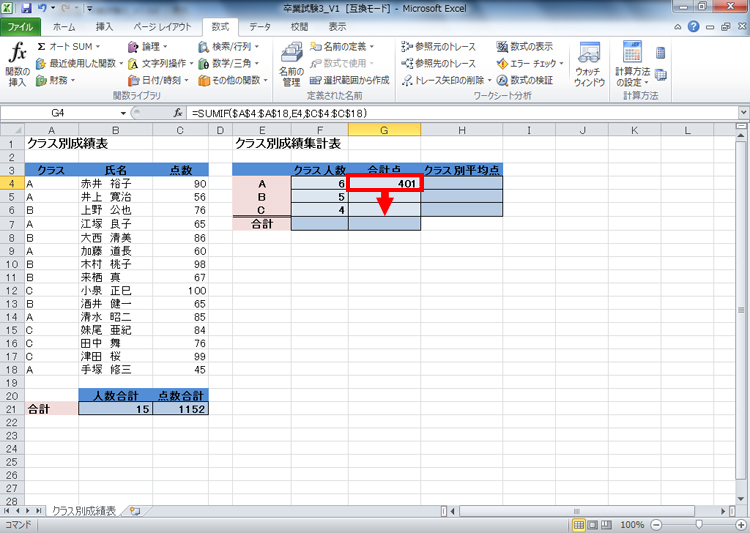
Task: Click Trace Dependents (参照先のトレース)
Action: click(439, 63)
